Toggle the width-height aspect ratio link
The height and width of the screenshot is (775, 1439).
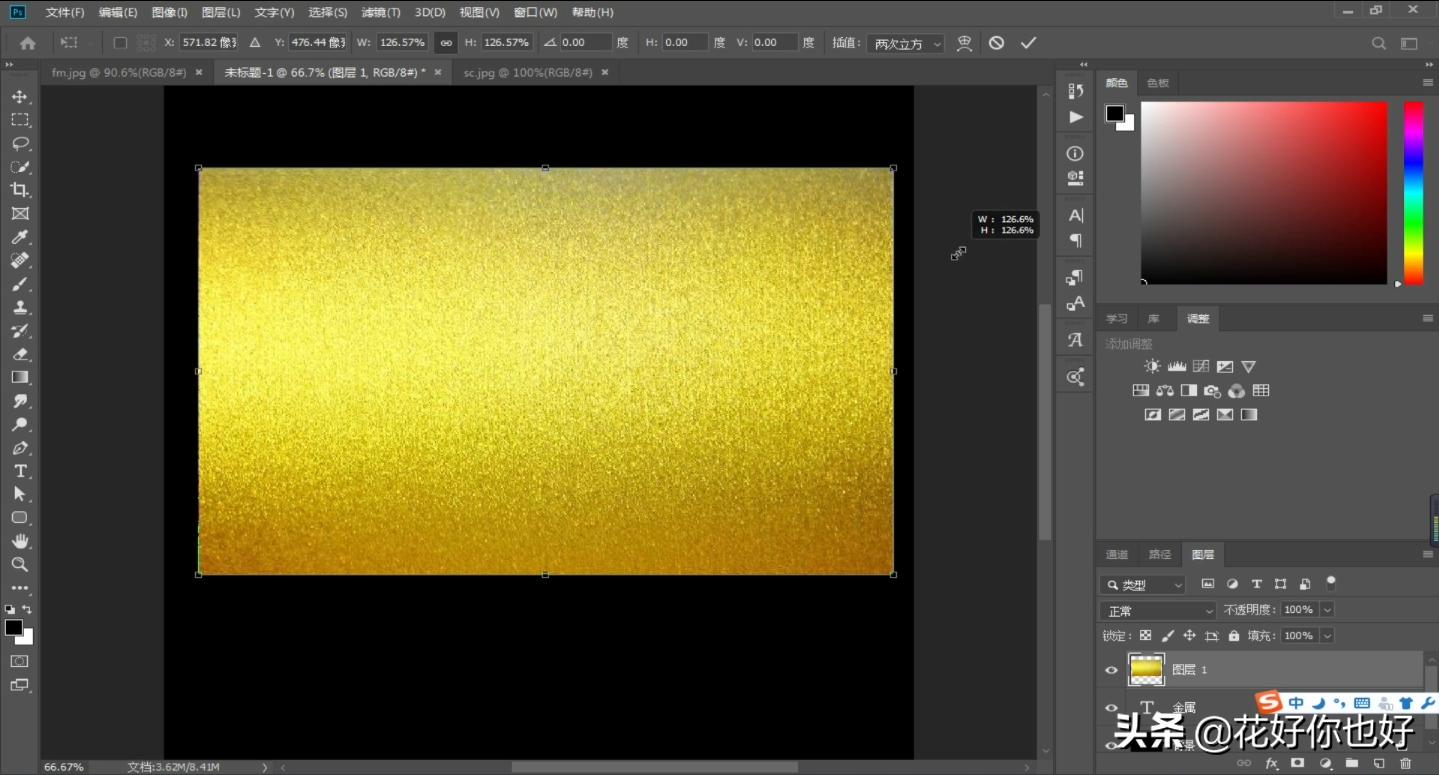click(446, 43)
